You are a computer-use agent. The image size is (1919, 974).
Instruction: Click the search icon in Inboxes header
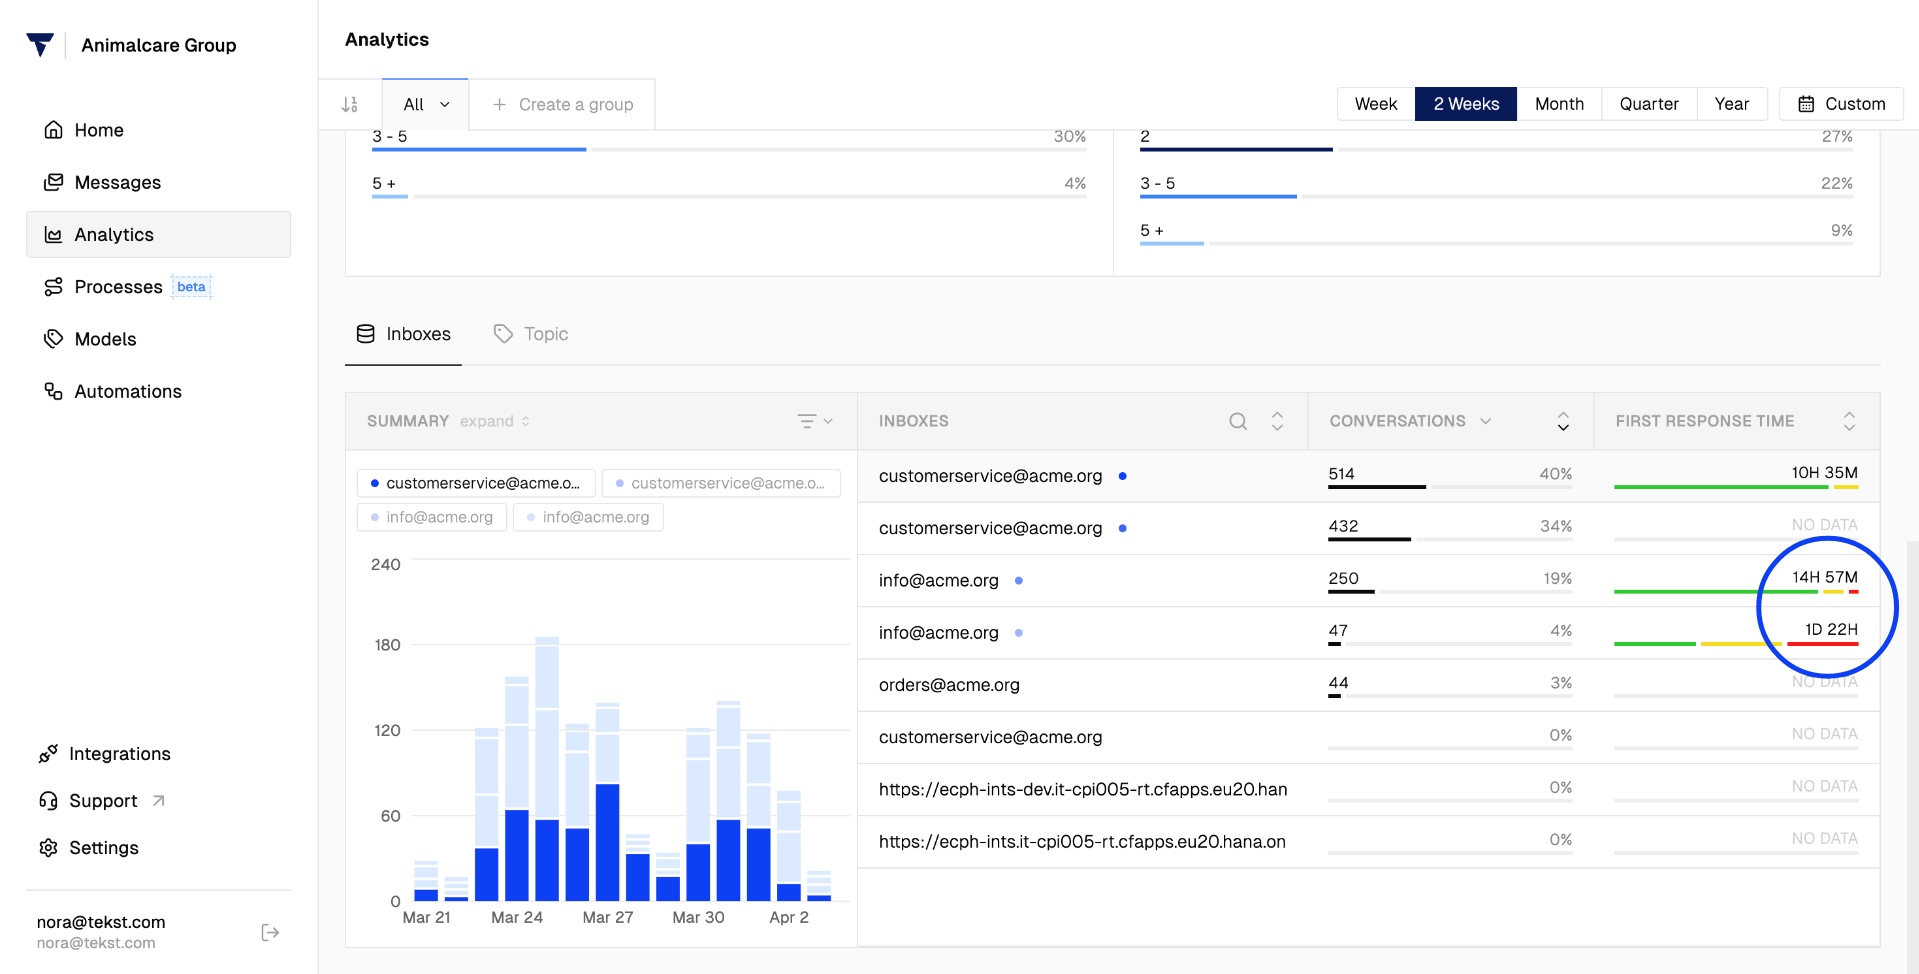coord(1238,421)
